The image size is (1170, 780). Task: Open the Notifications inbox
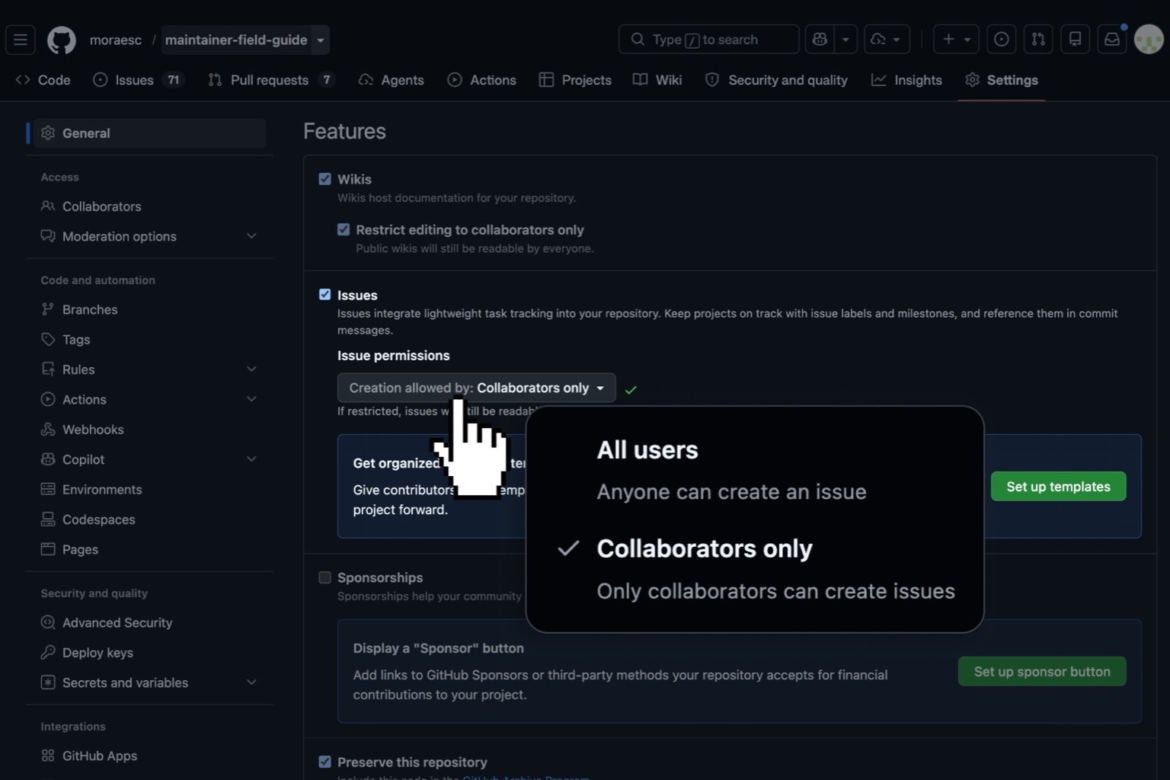tap(1112, 40)
